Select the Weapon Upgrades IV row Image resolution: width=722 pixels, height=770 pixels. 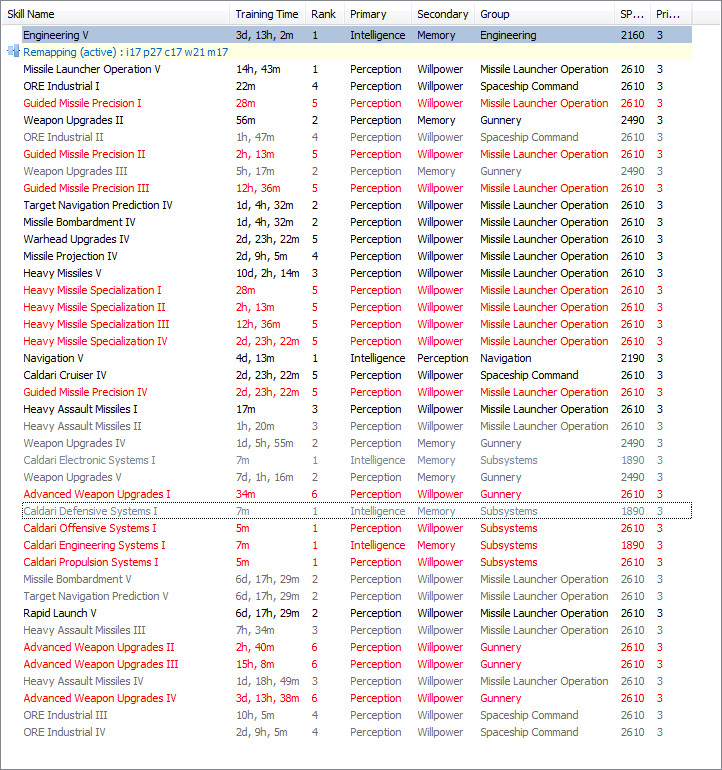(x=357, y=443)
